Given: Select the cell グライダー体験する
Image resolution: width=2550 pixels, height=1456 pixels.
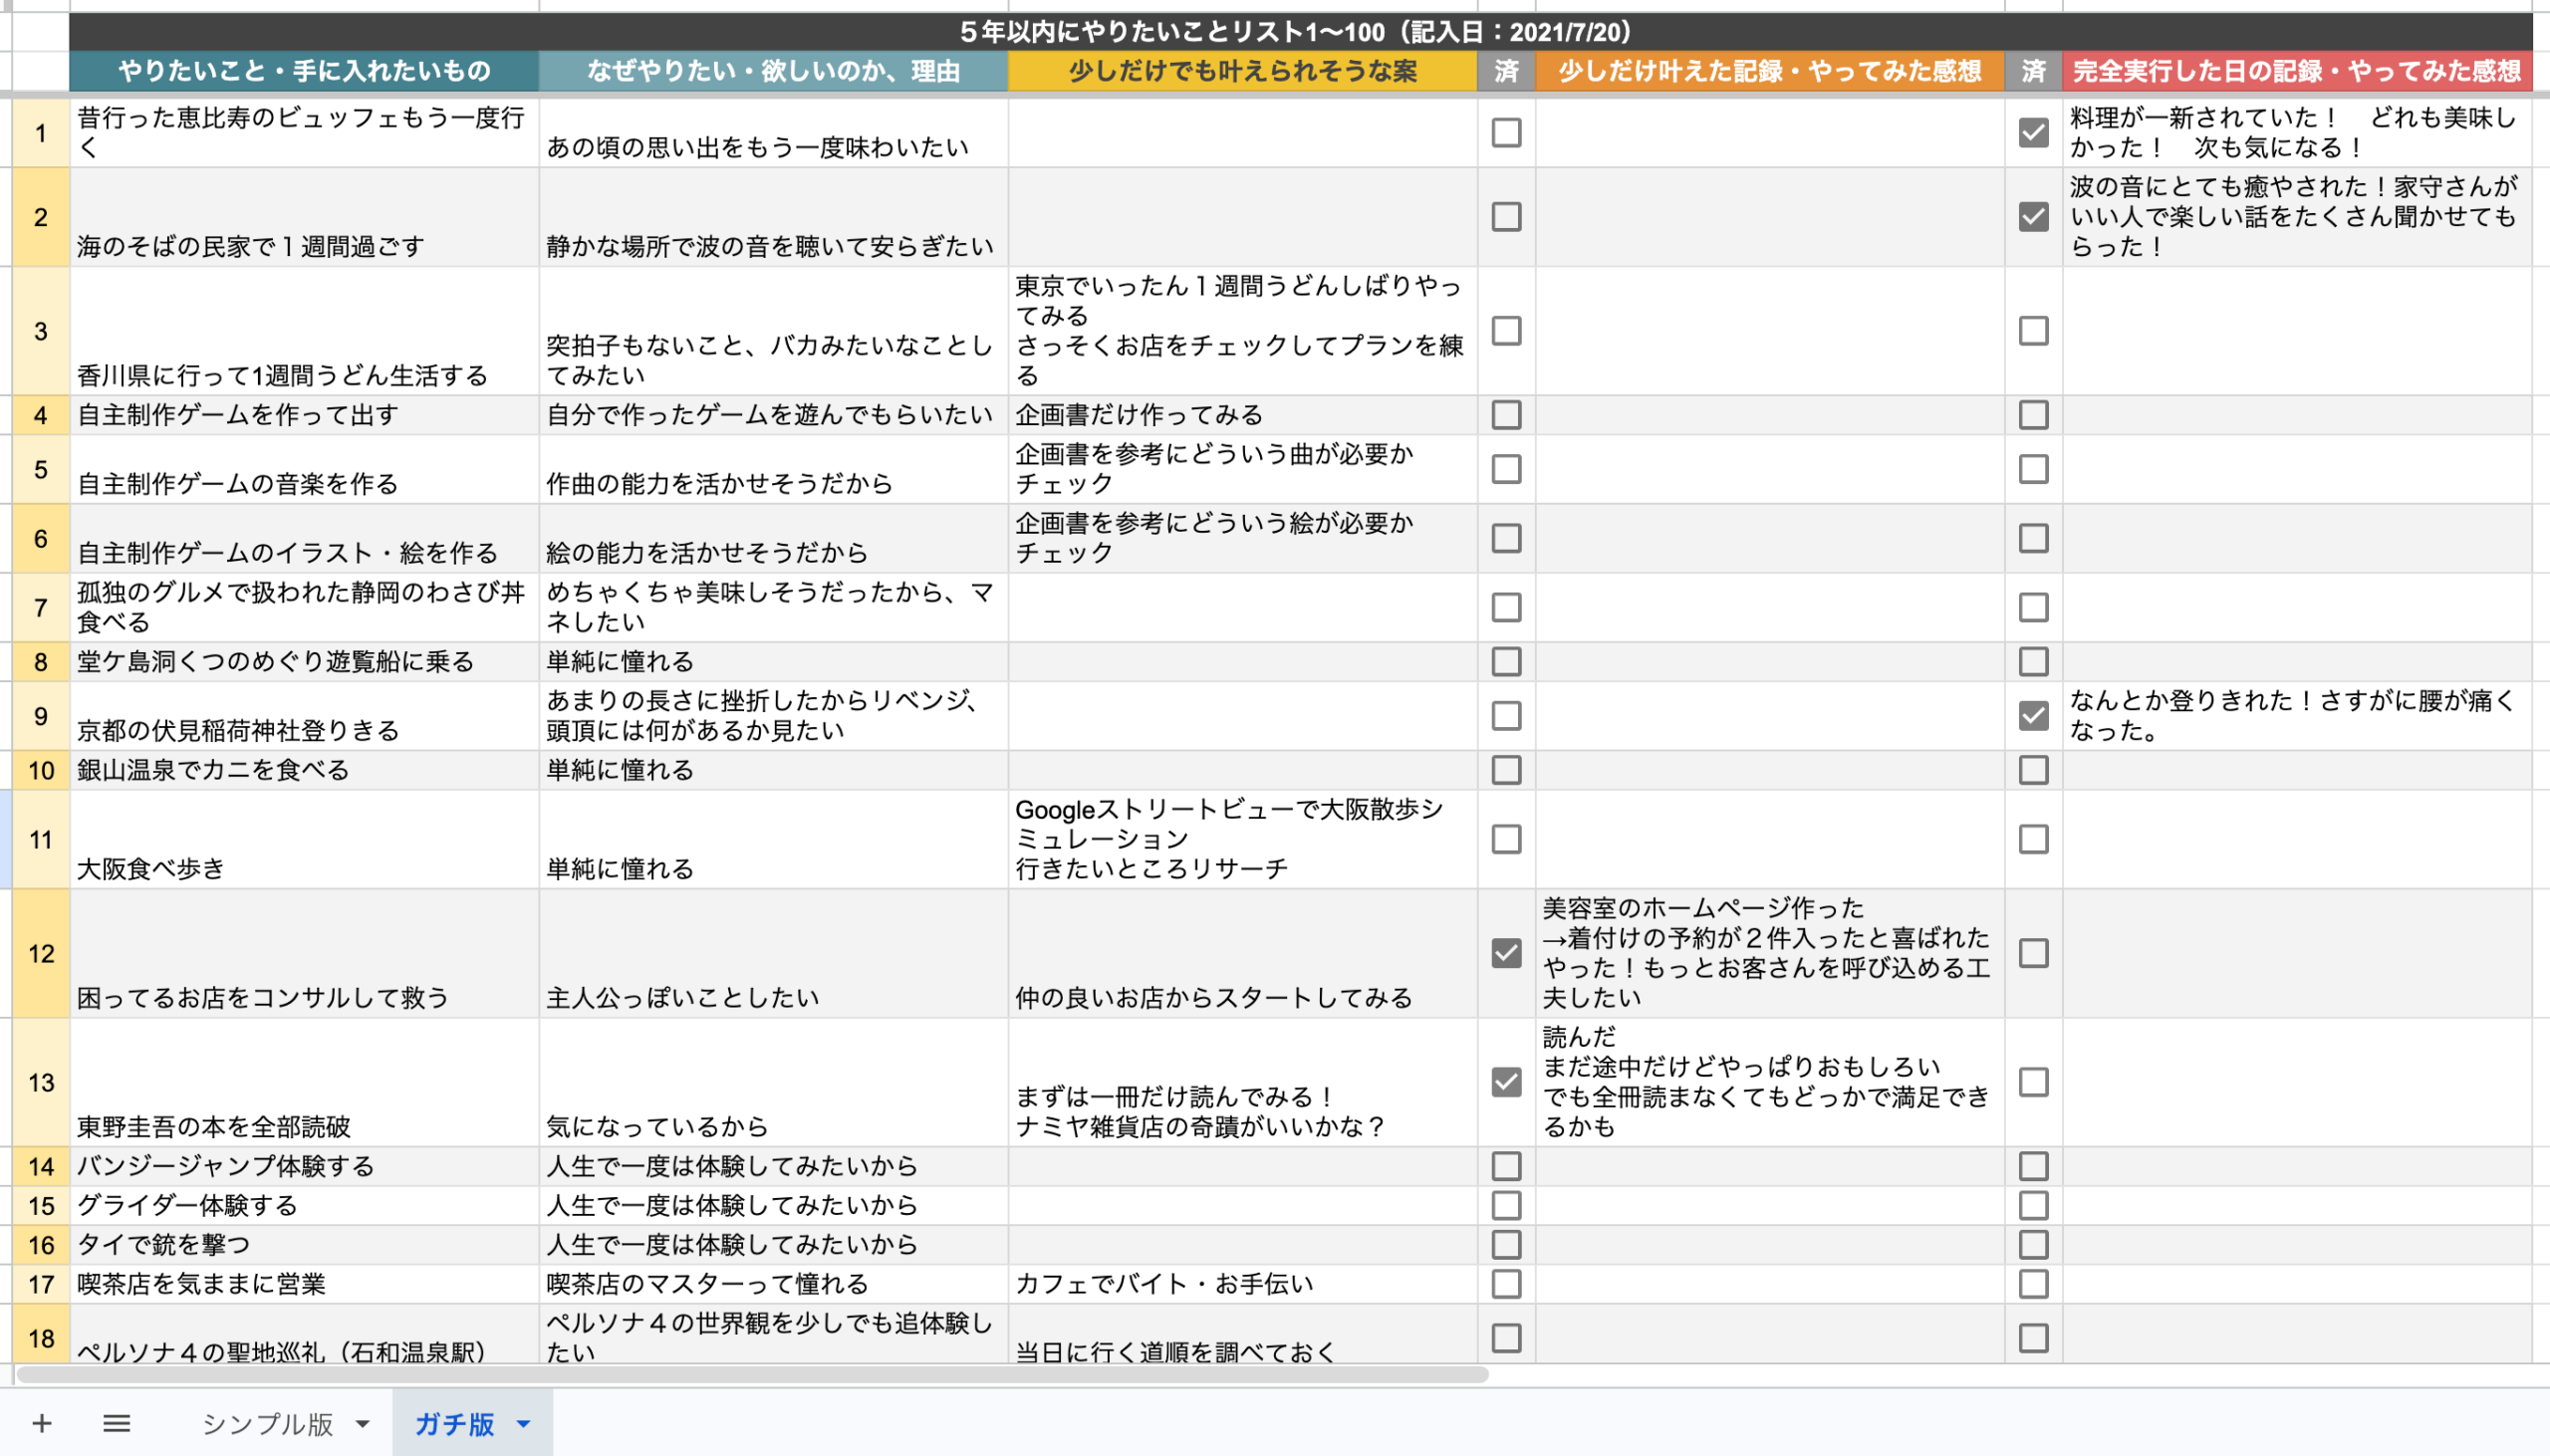Looking at the screenshot, I should pos(304,1204).
